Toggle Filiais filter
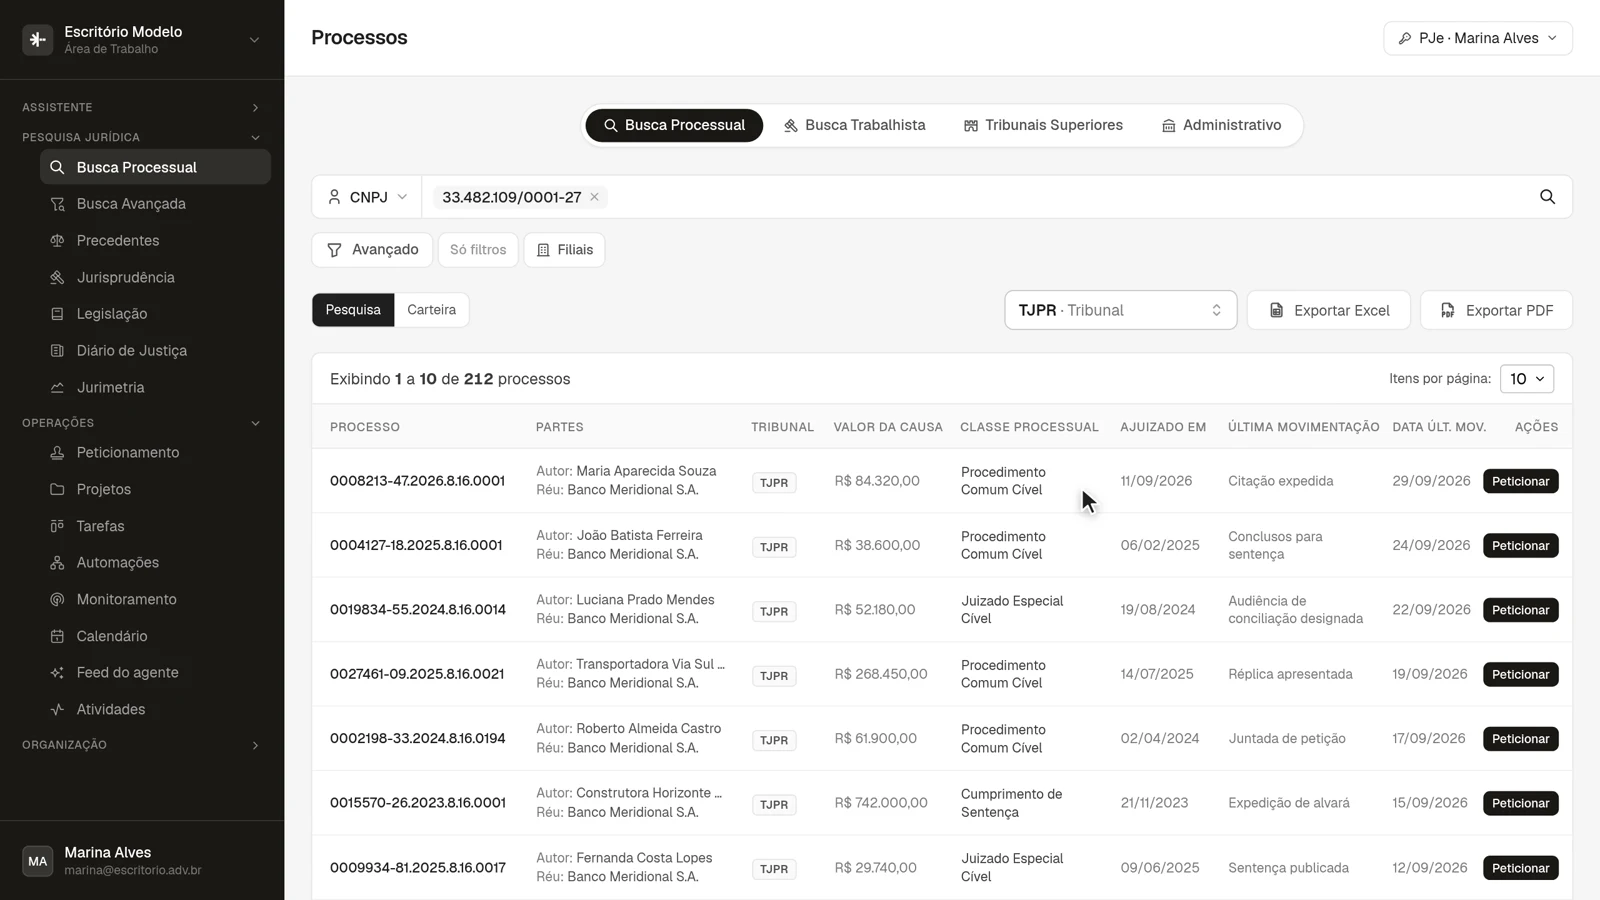 click(564, 250)
